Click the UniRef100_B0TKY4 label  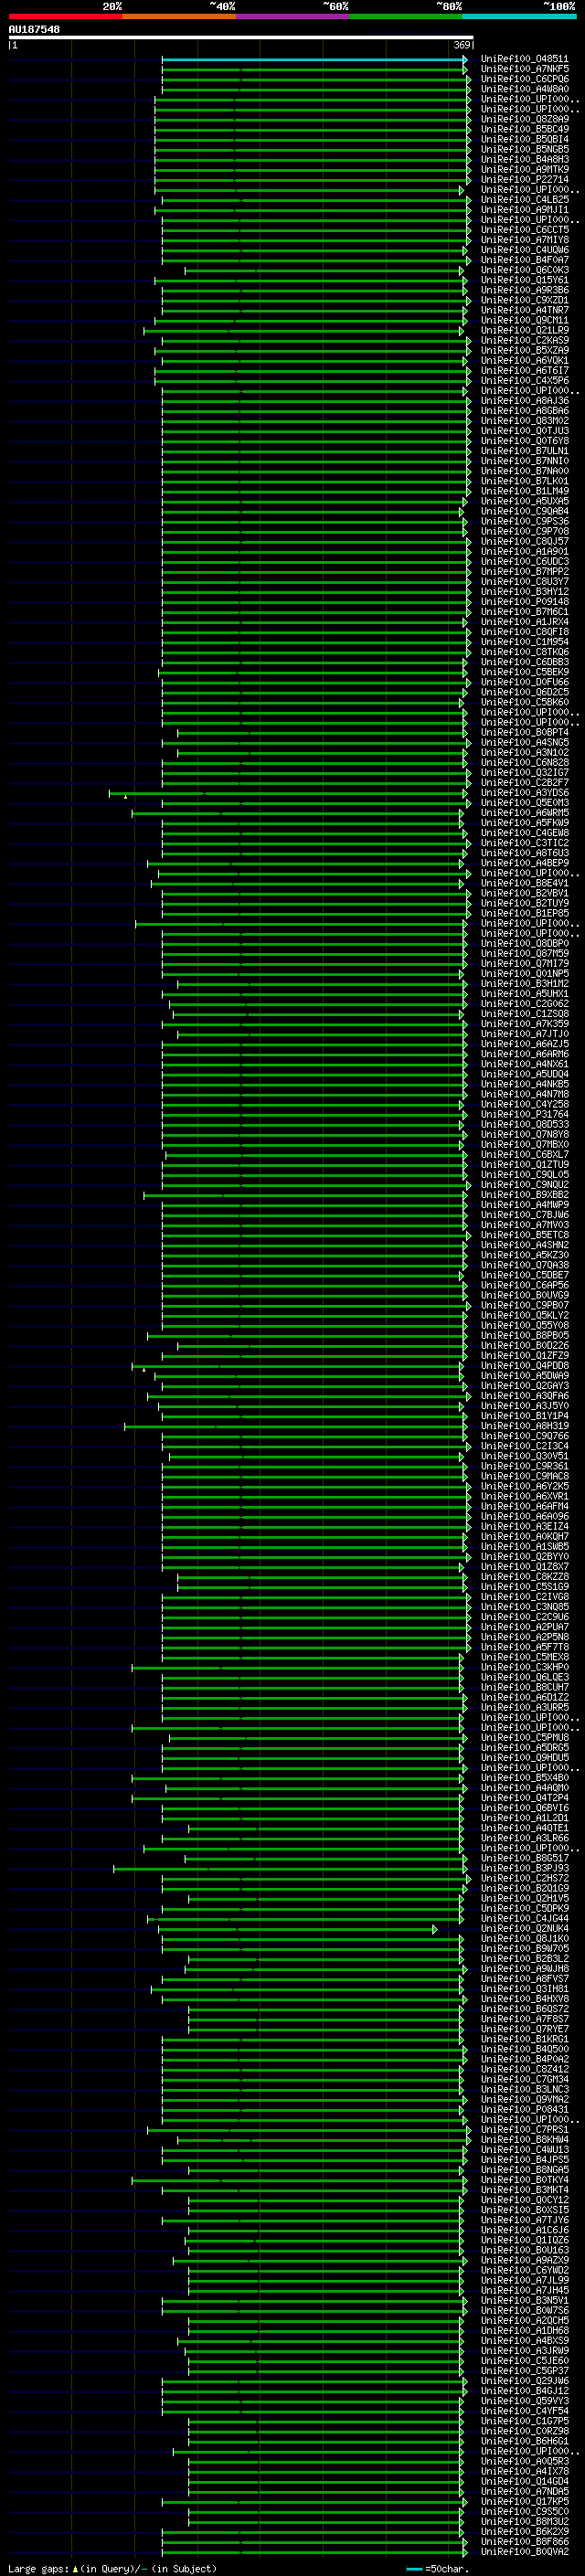pos(524,2180)
